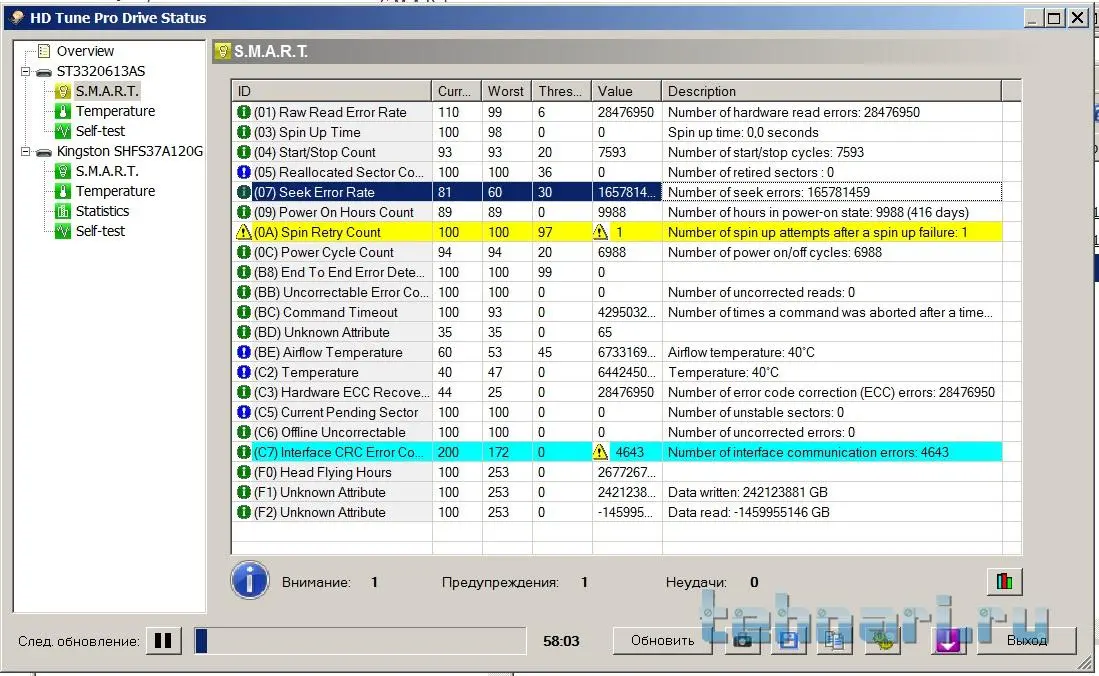Viewport: 1099px width, 676px height.
Task: Select (C3) Hardware ECC Recovered row
Action: click(x=617, y=392)
